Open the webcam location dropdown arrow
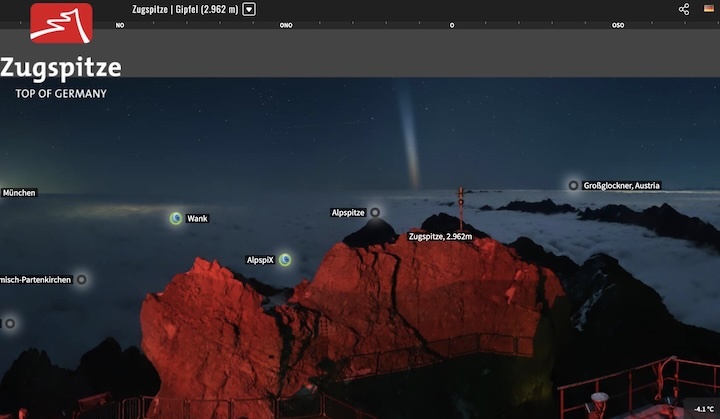The image size is (720, 419). click(249, 9)
